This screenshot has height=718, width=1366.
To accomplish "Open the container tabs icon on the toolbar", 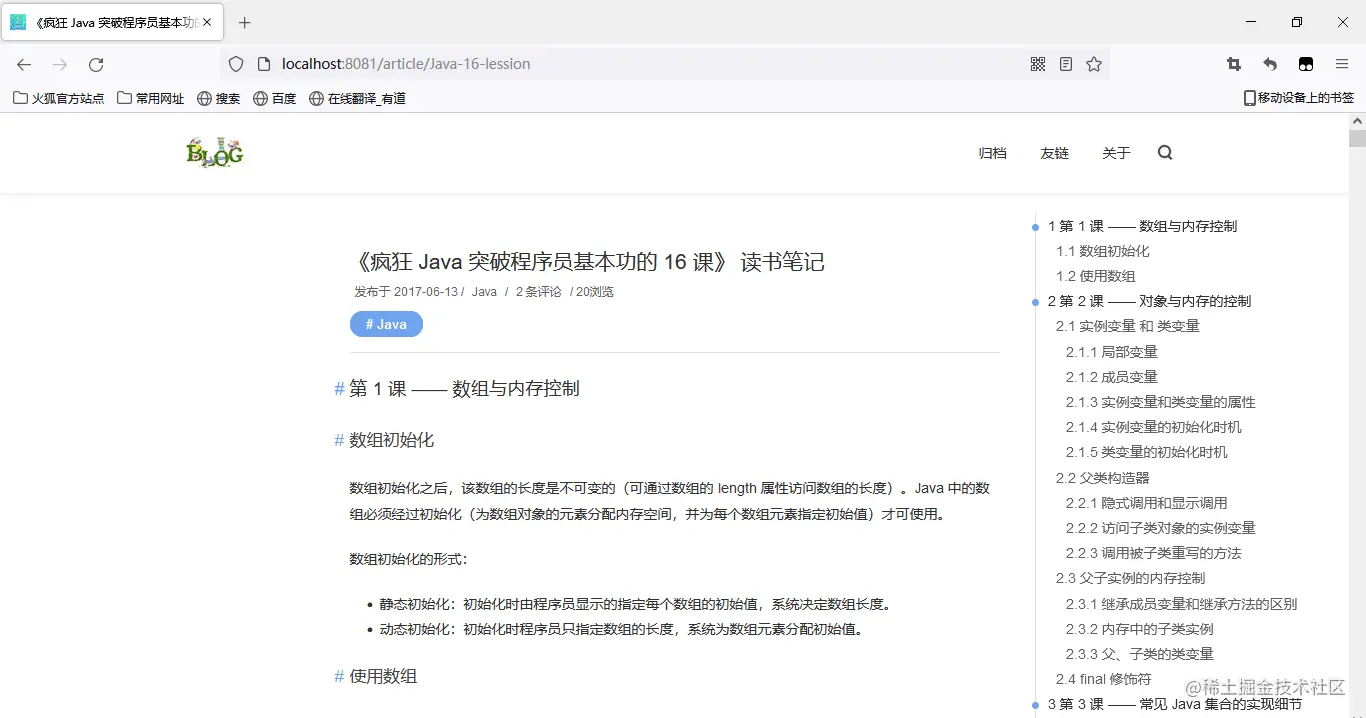I will [x=1305, y=63].
